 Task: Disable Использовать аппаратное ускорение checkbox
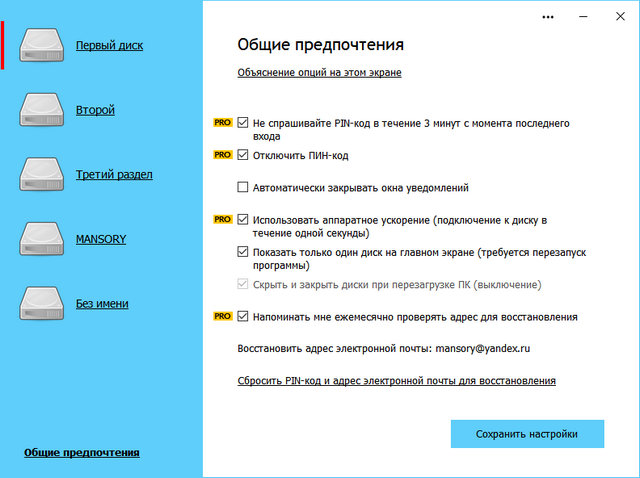(243, 218)
